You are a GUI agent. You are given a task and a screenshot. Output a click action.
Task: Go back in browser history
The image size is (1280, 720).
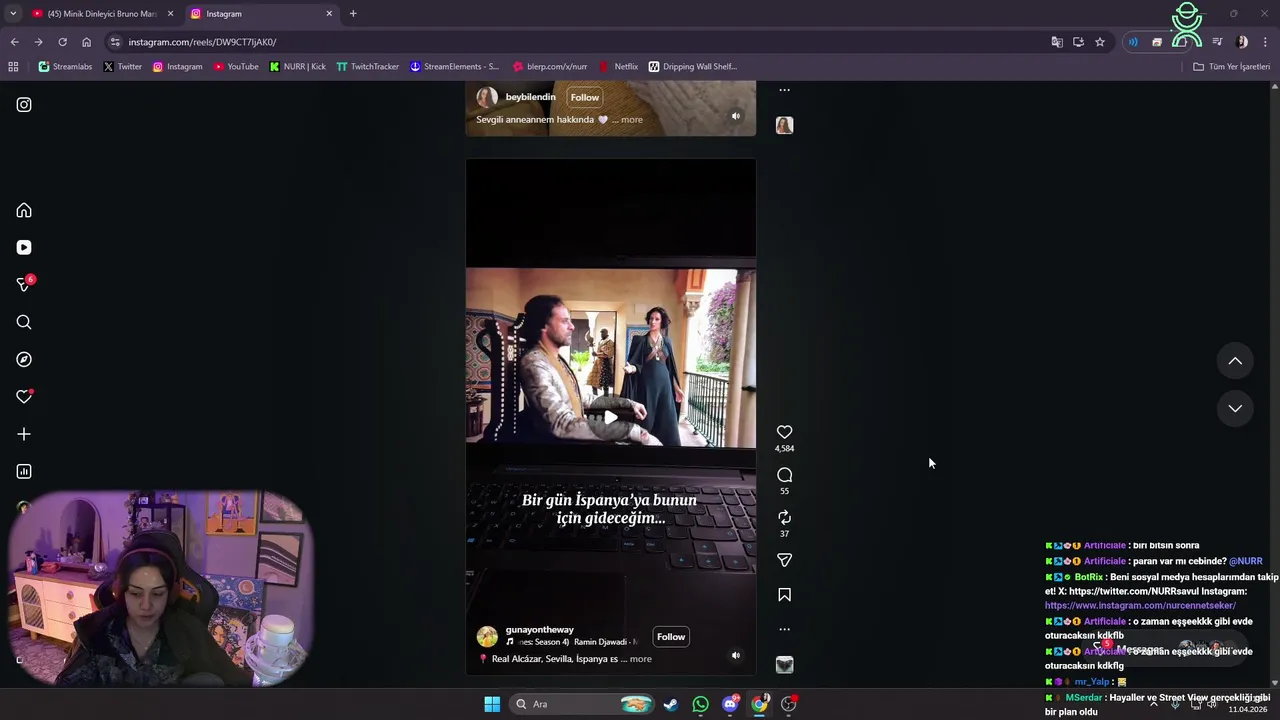tap(14, 42)
